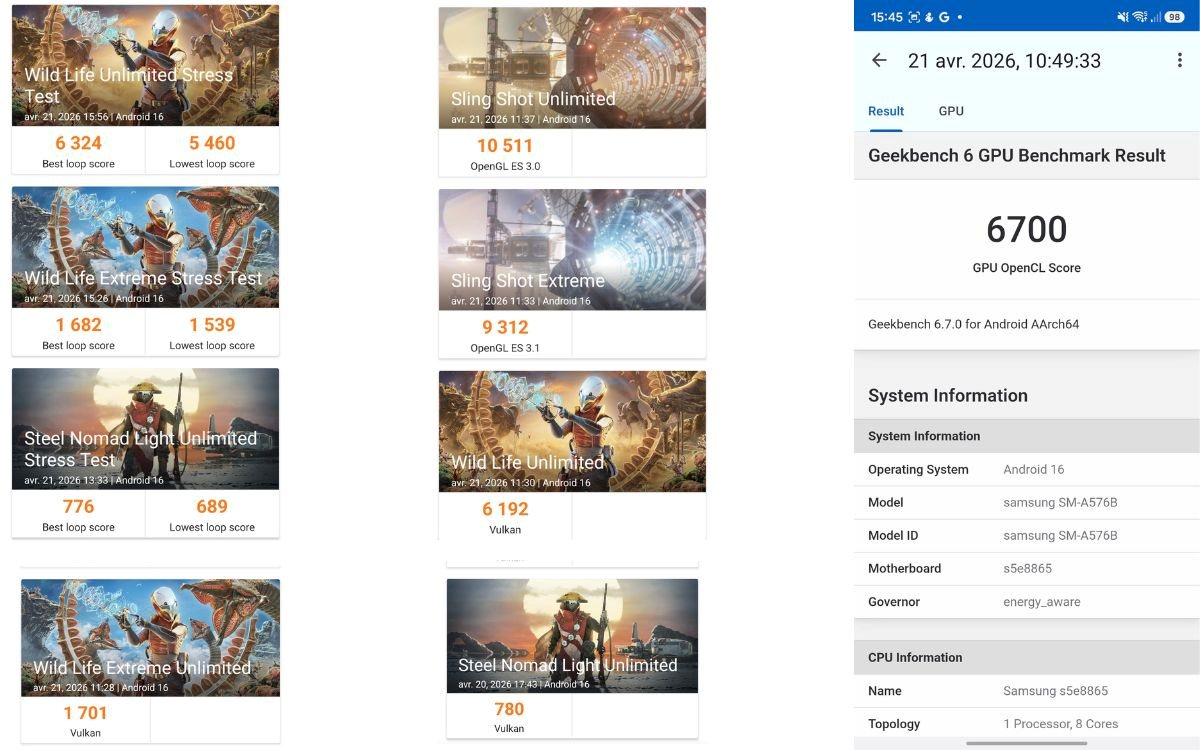This screenshot has width=1200, height=750.
Task: Tap the status bar clock 15:45
Action: (x=886, y=17)
